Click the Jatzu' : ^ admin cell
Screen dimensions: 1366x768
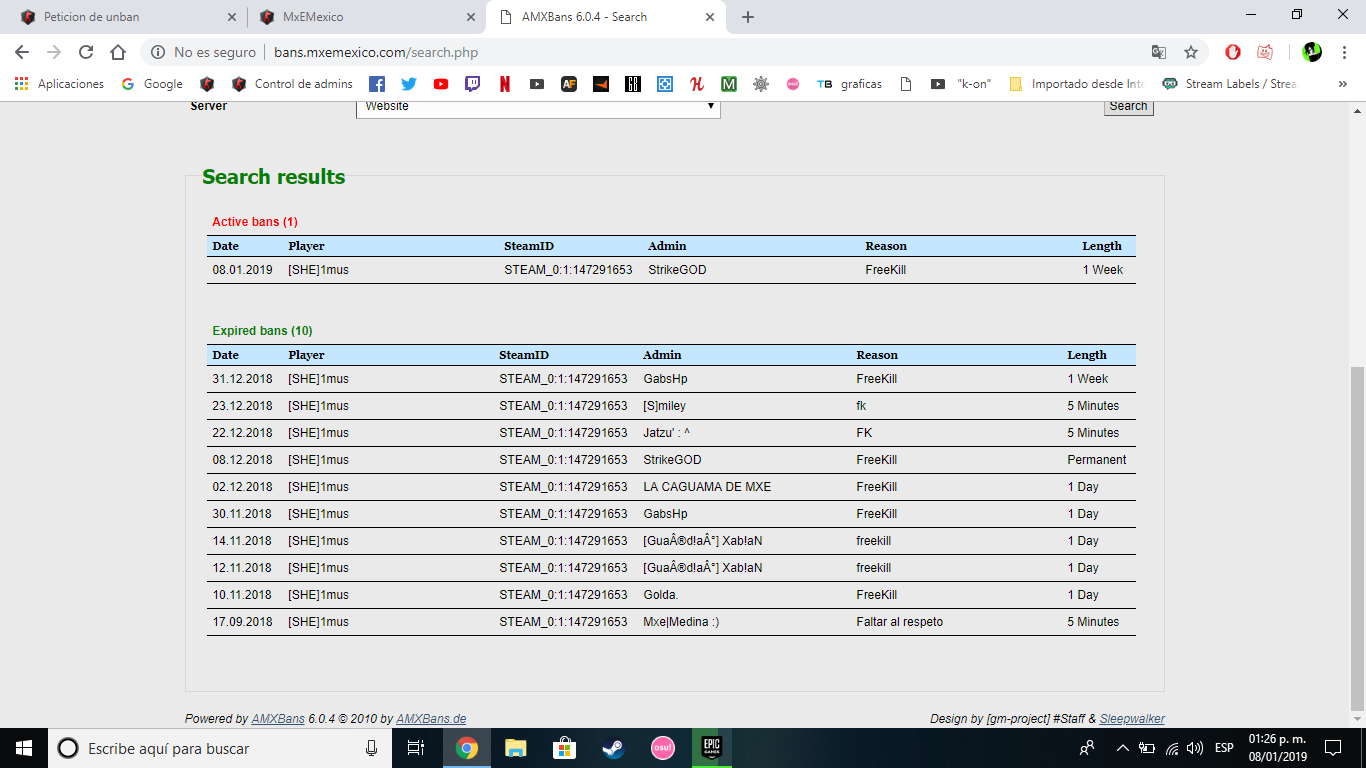(666, 433)
